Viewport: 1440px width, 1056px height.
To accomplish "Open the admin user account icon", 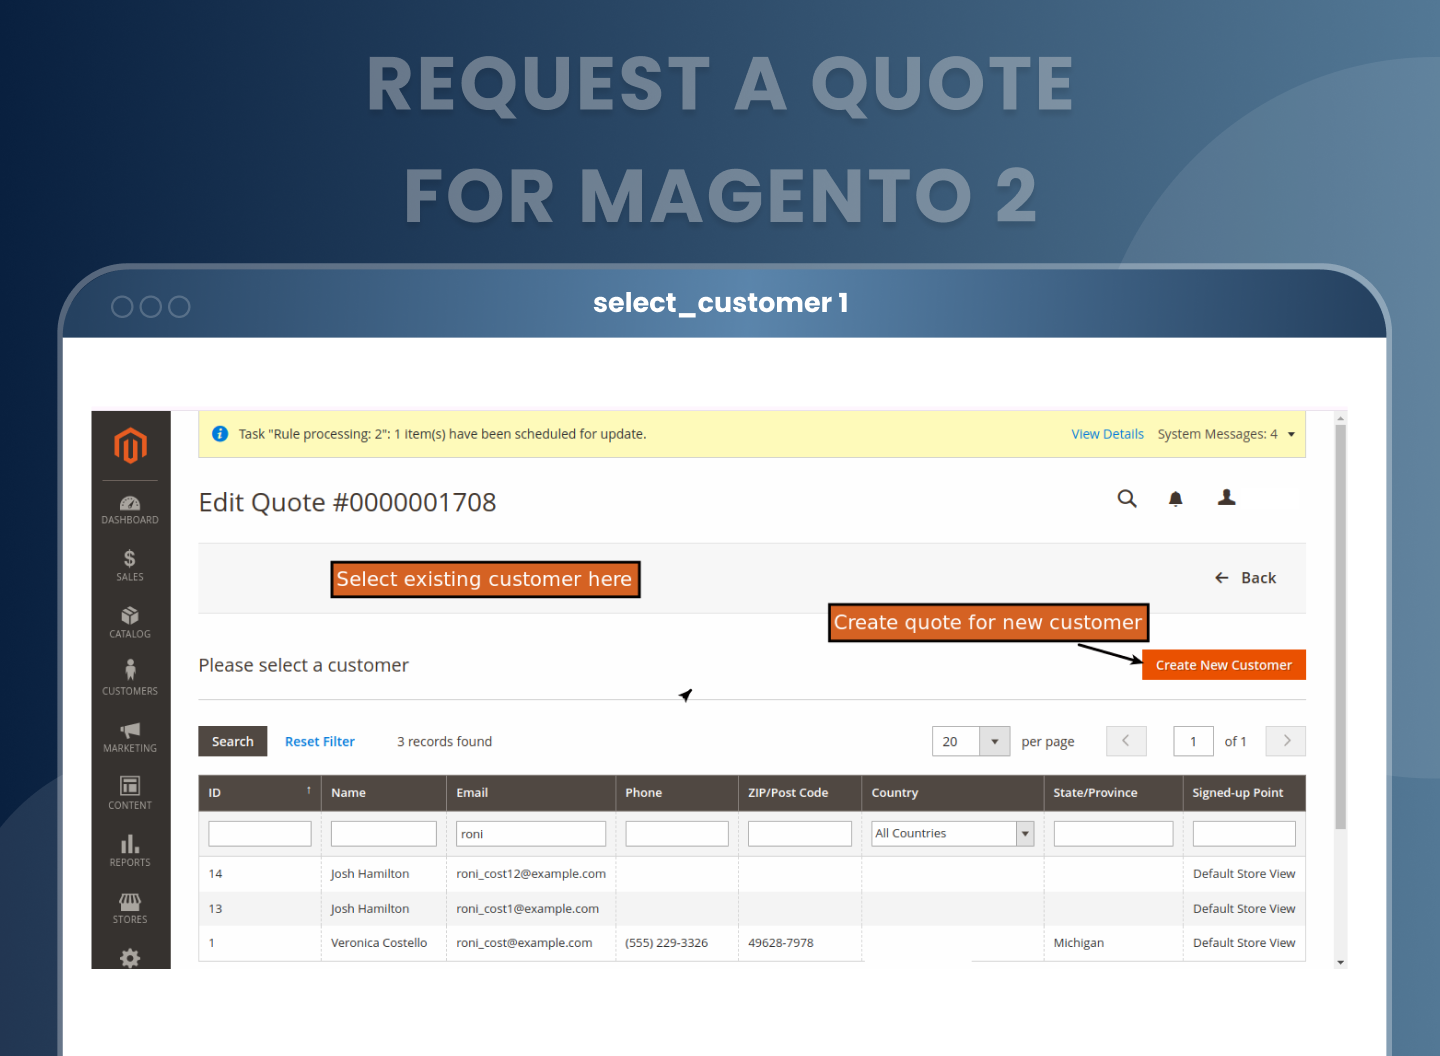I will click(1226, 498).
